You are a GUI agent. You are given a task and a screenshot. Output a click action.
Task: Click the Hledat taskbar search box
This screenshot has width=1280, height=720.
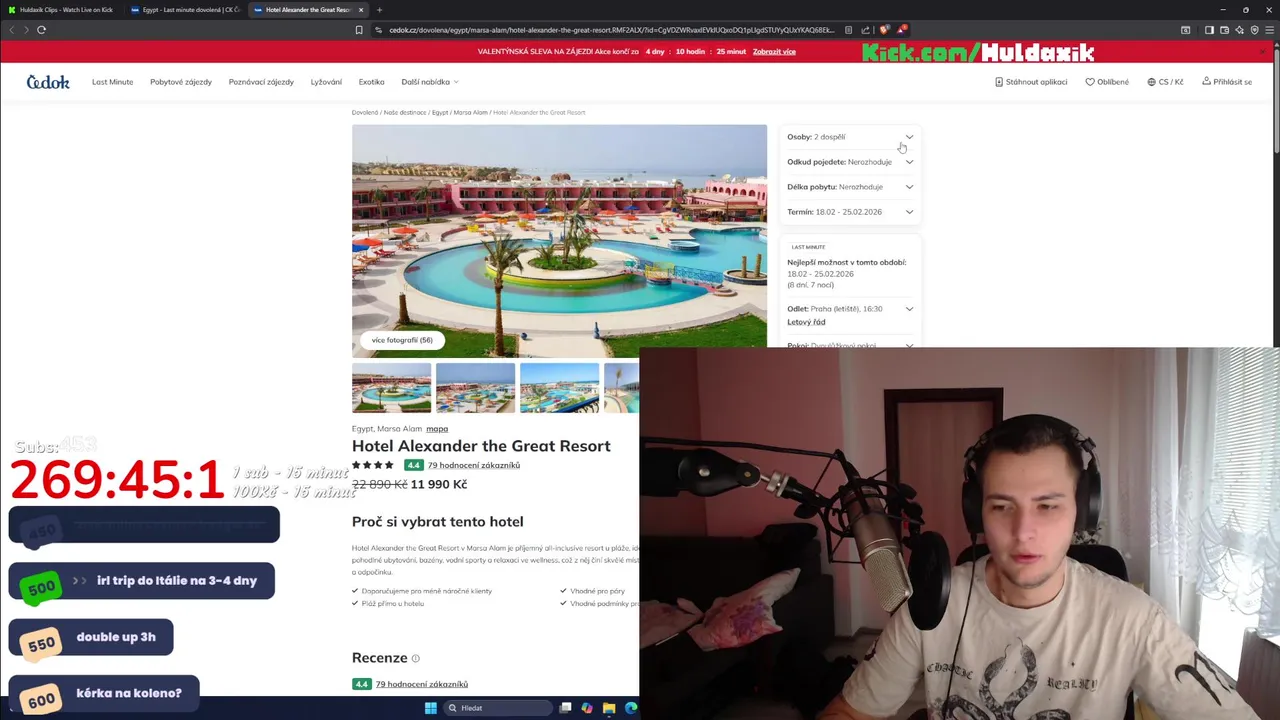pyautogui.click(x=497, y=708)
